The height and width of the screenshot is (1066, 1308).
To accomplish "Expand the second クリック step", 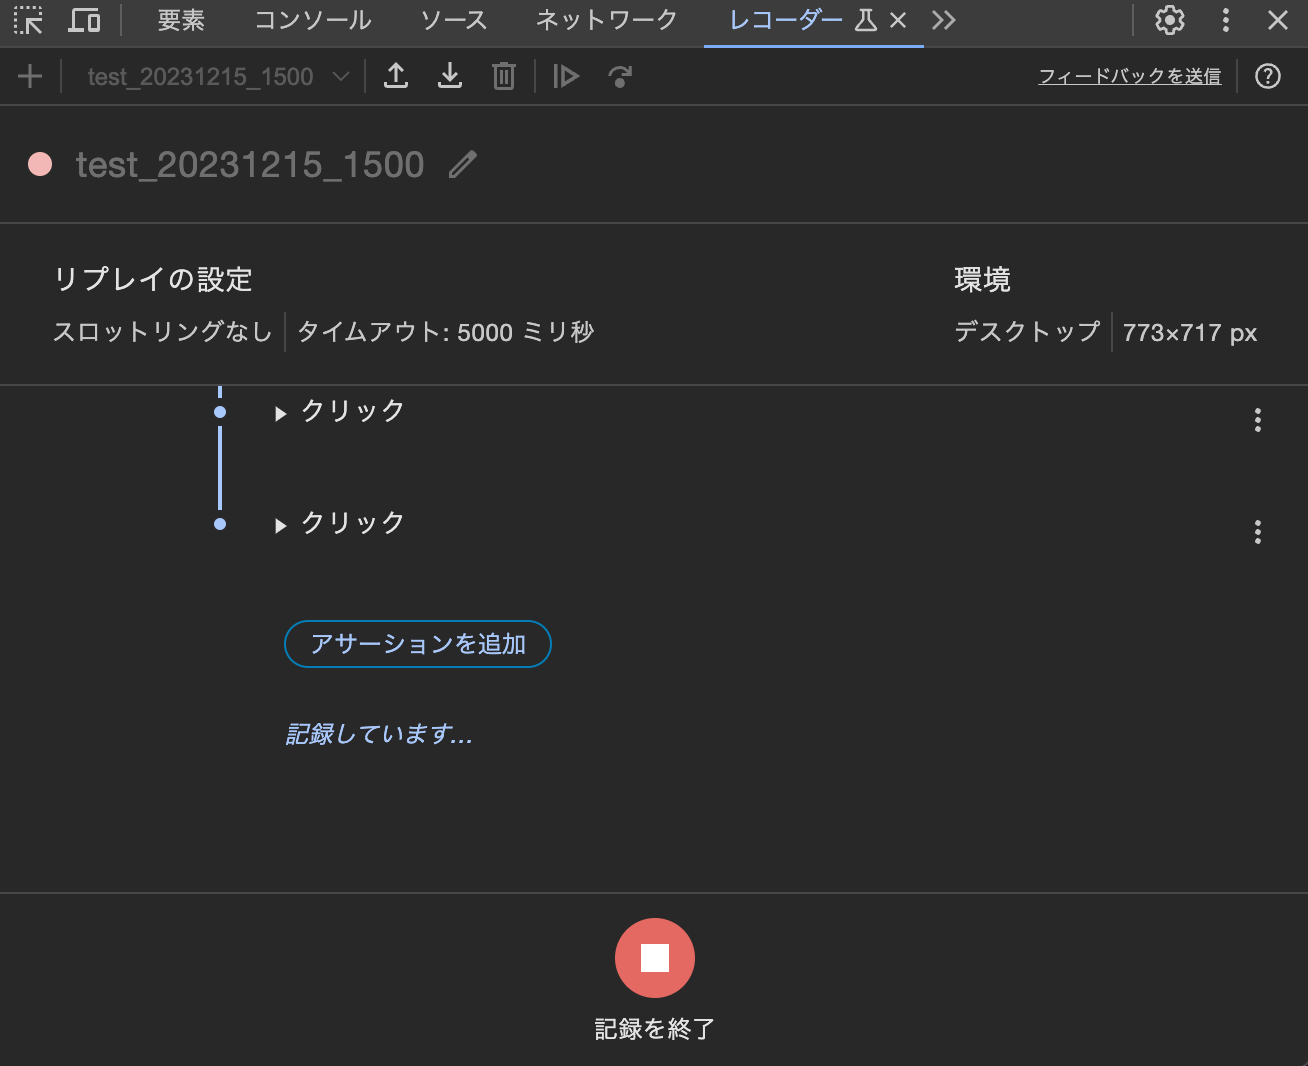I will pyautogui.click(x=280, y=524).
